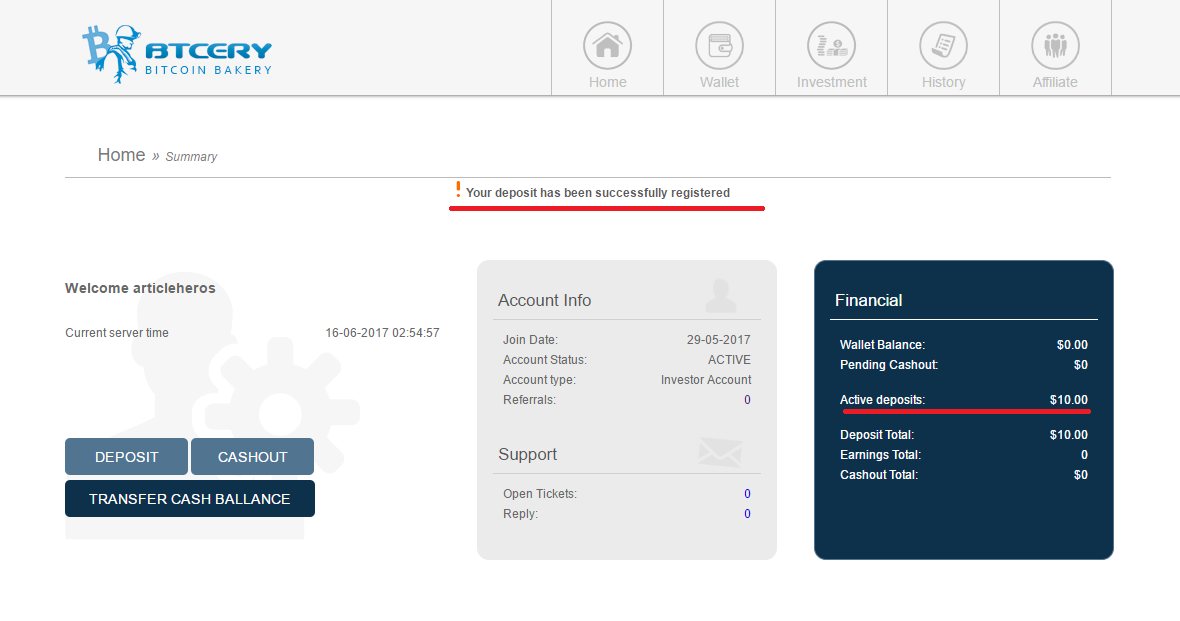This screenshot has width=1180, height=621.
Task: Open the Wallet icon
Action: click(x=719, y=46)
